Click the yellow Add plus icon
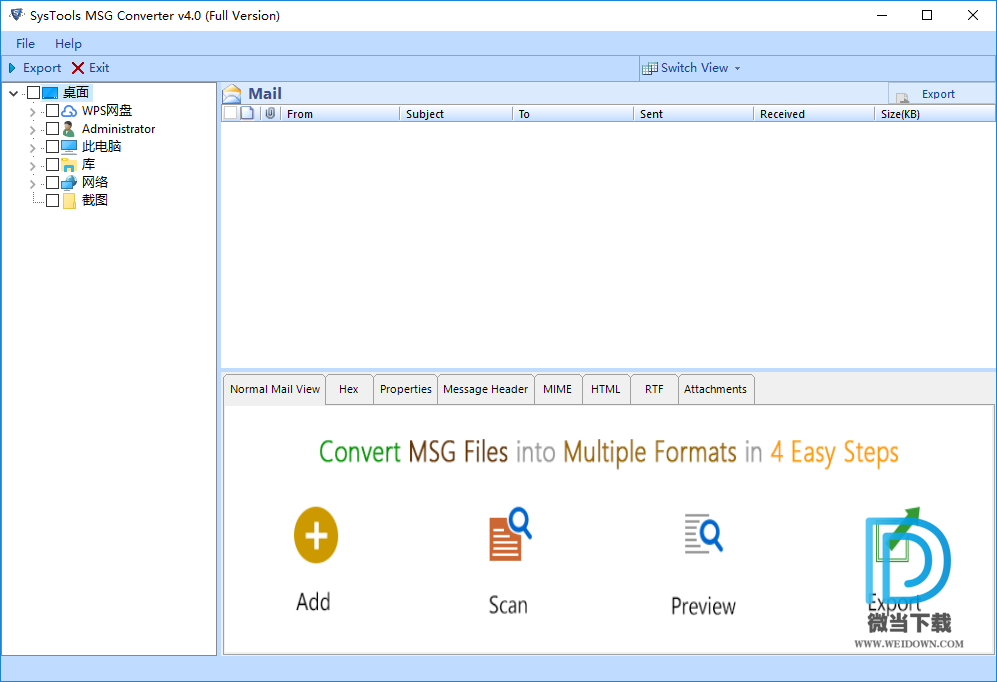The height and width of the screenshot is (682, 997). (316, 535)
